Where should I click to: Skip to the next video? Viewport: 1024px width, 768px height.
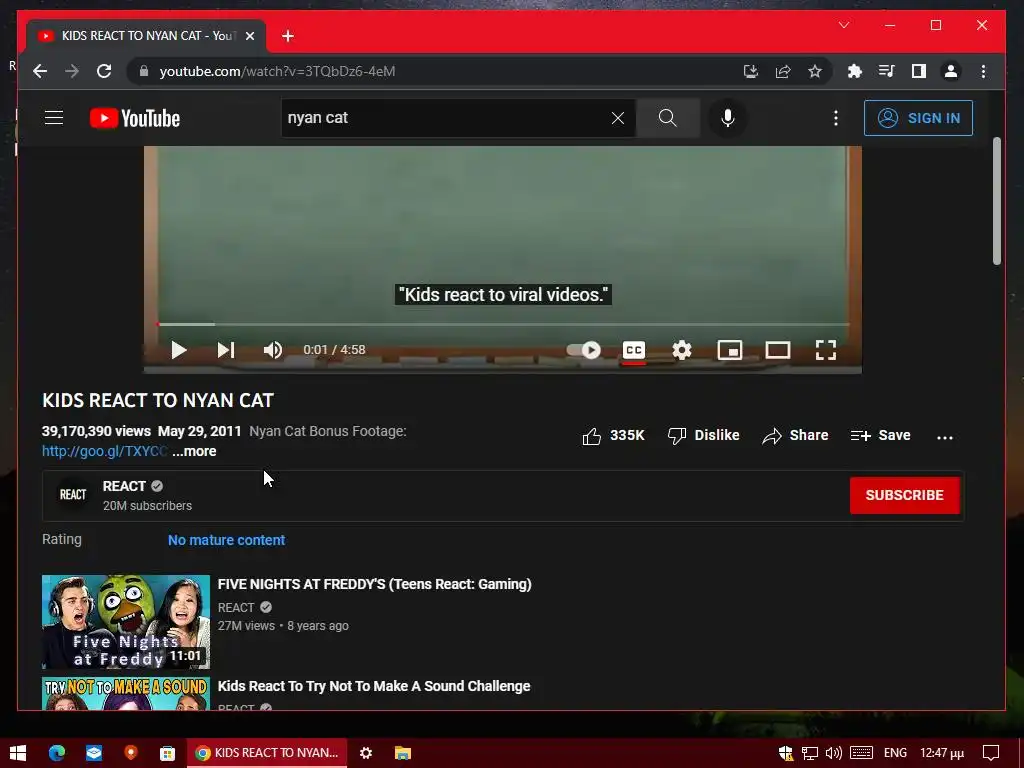(x=226, y=350)
